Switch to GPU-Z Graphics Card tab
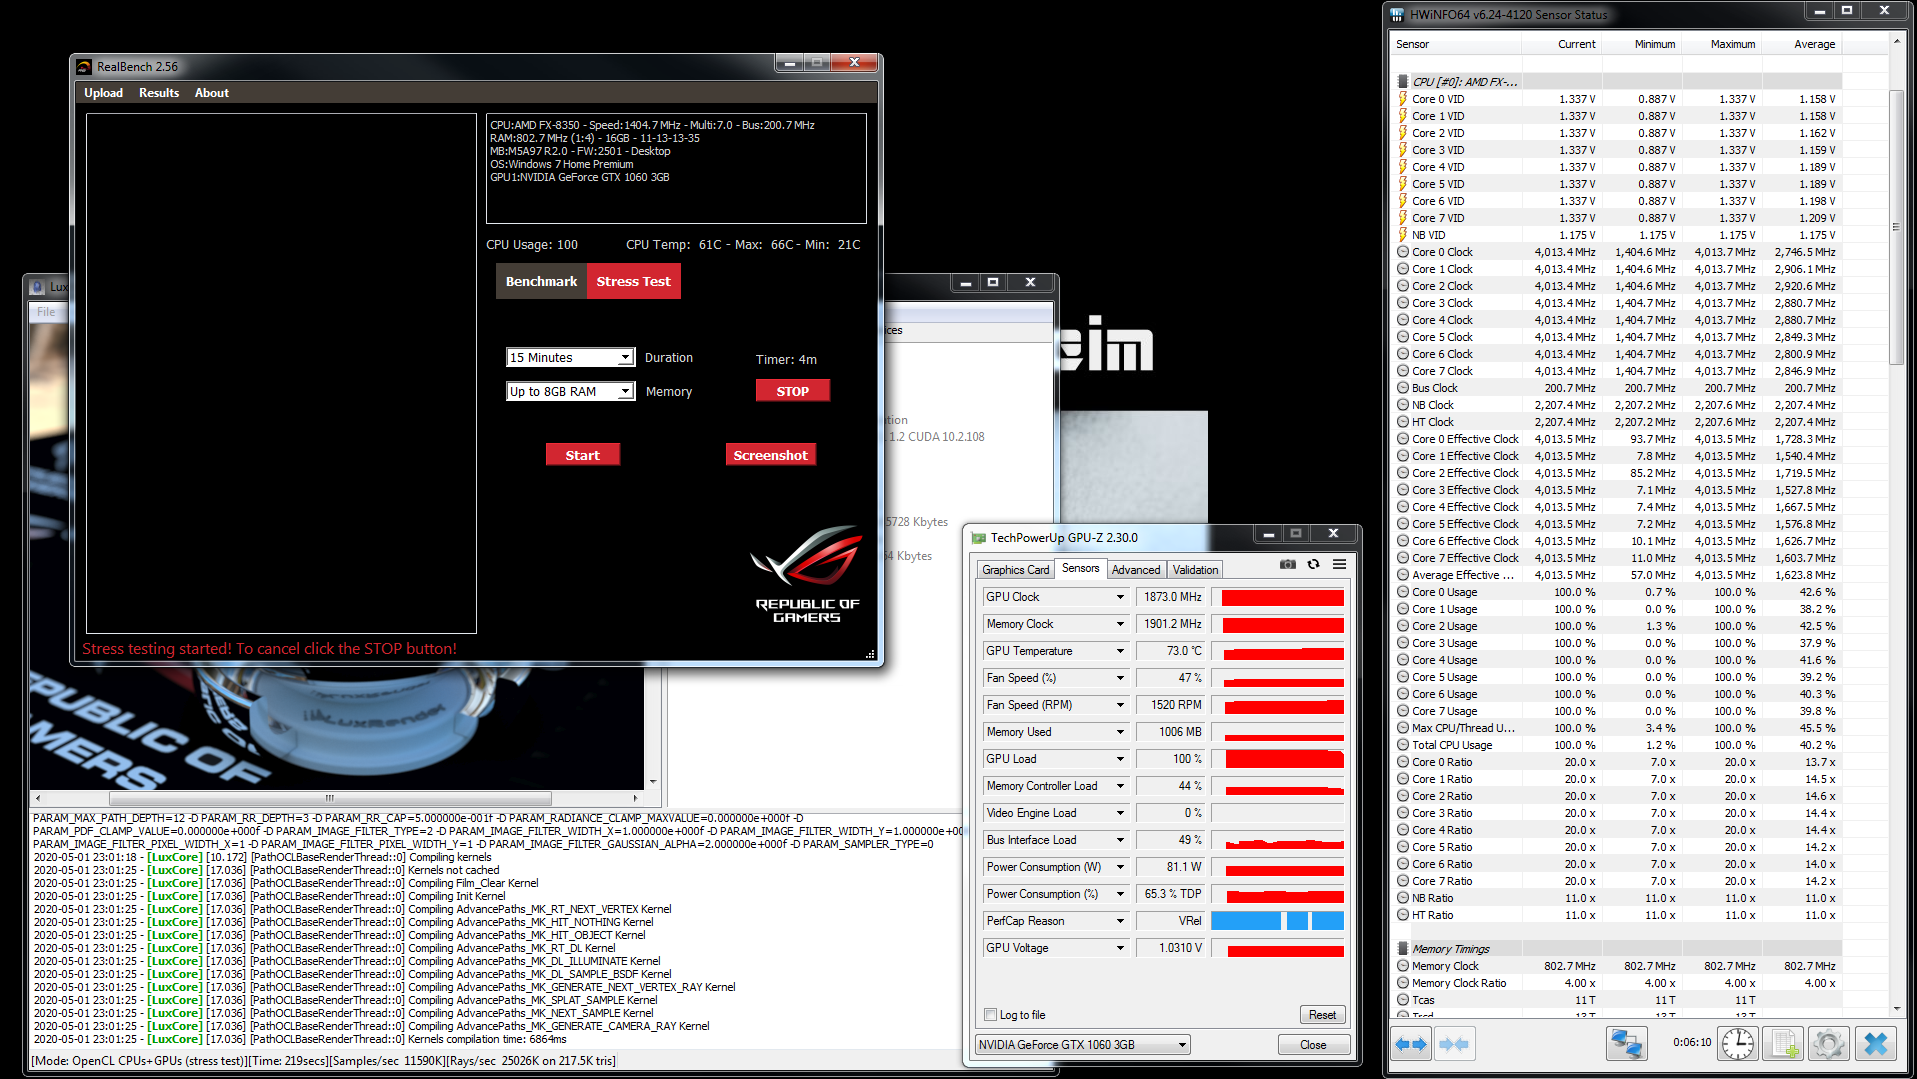 [x=1016, y=570]
